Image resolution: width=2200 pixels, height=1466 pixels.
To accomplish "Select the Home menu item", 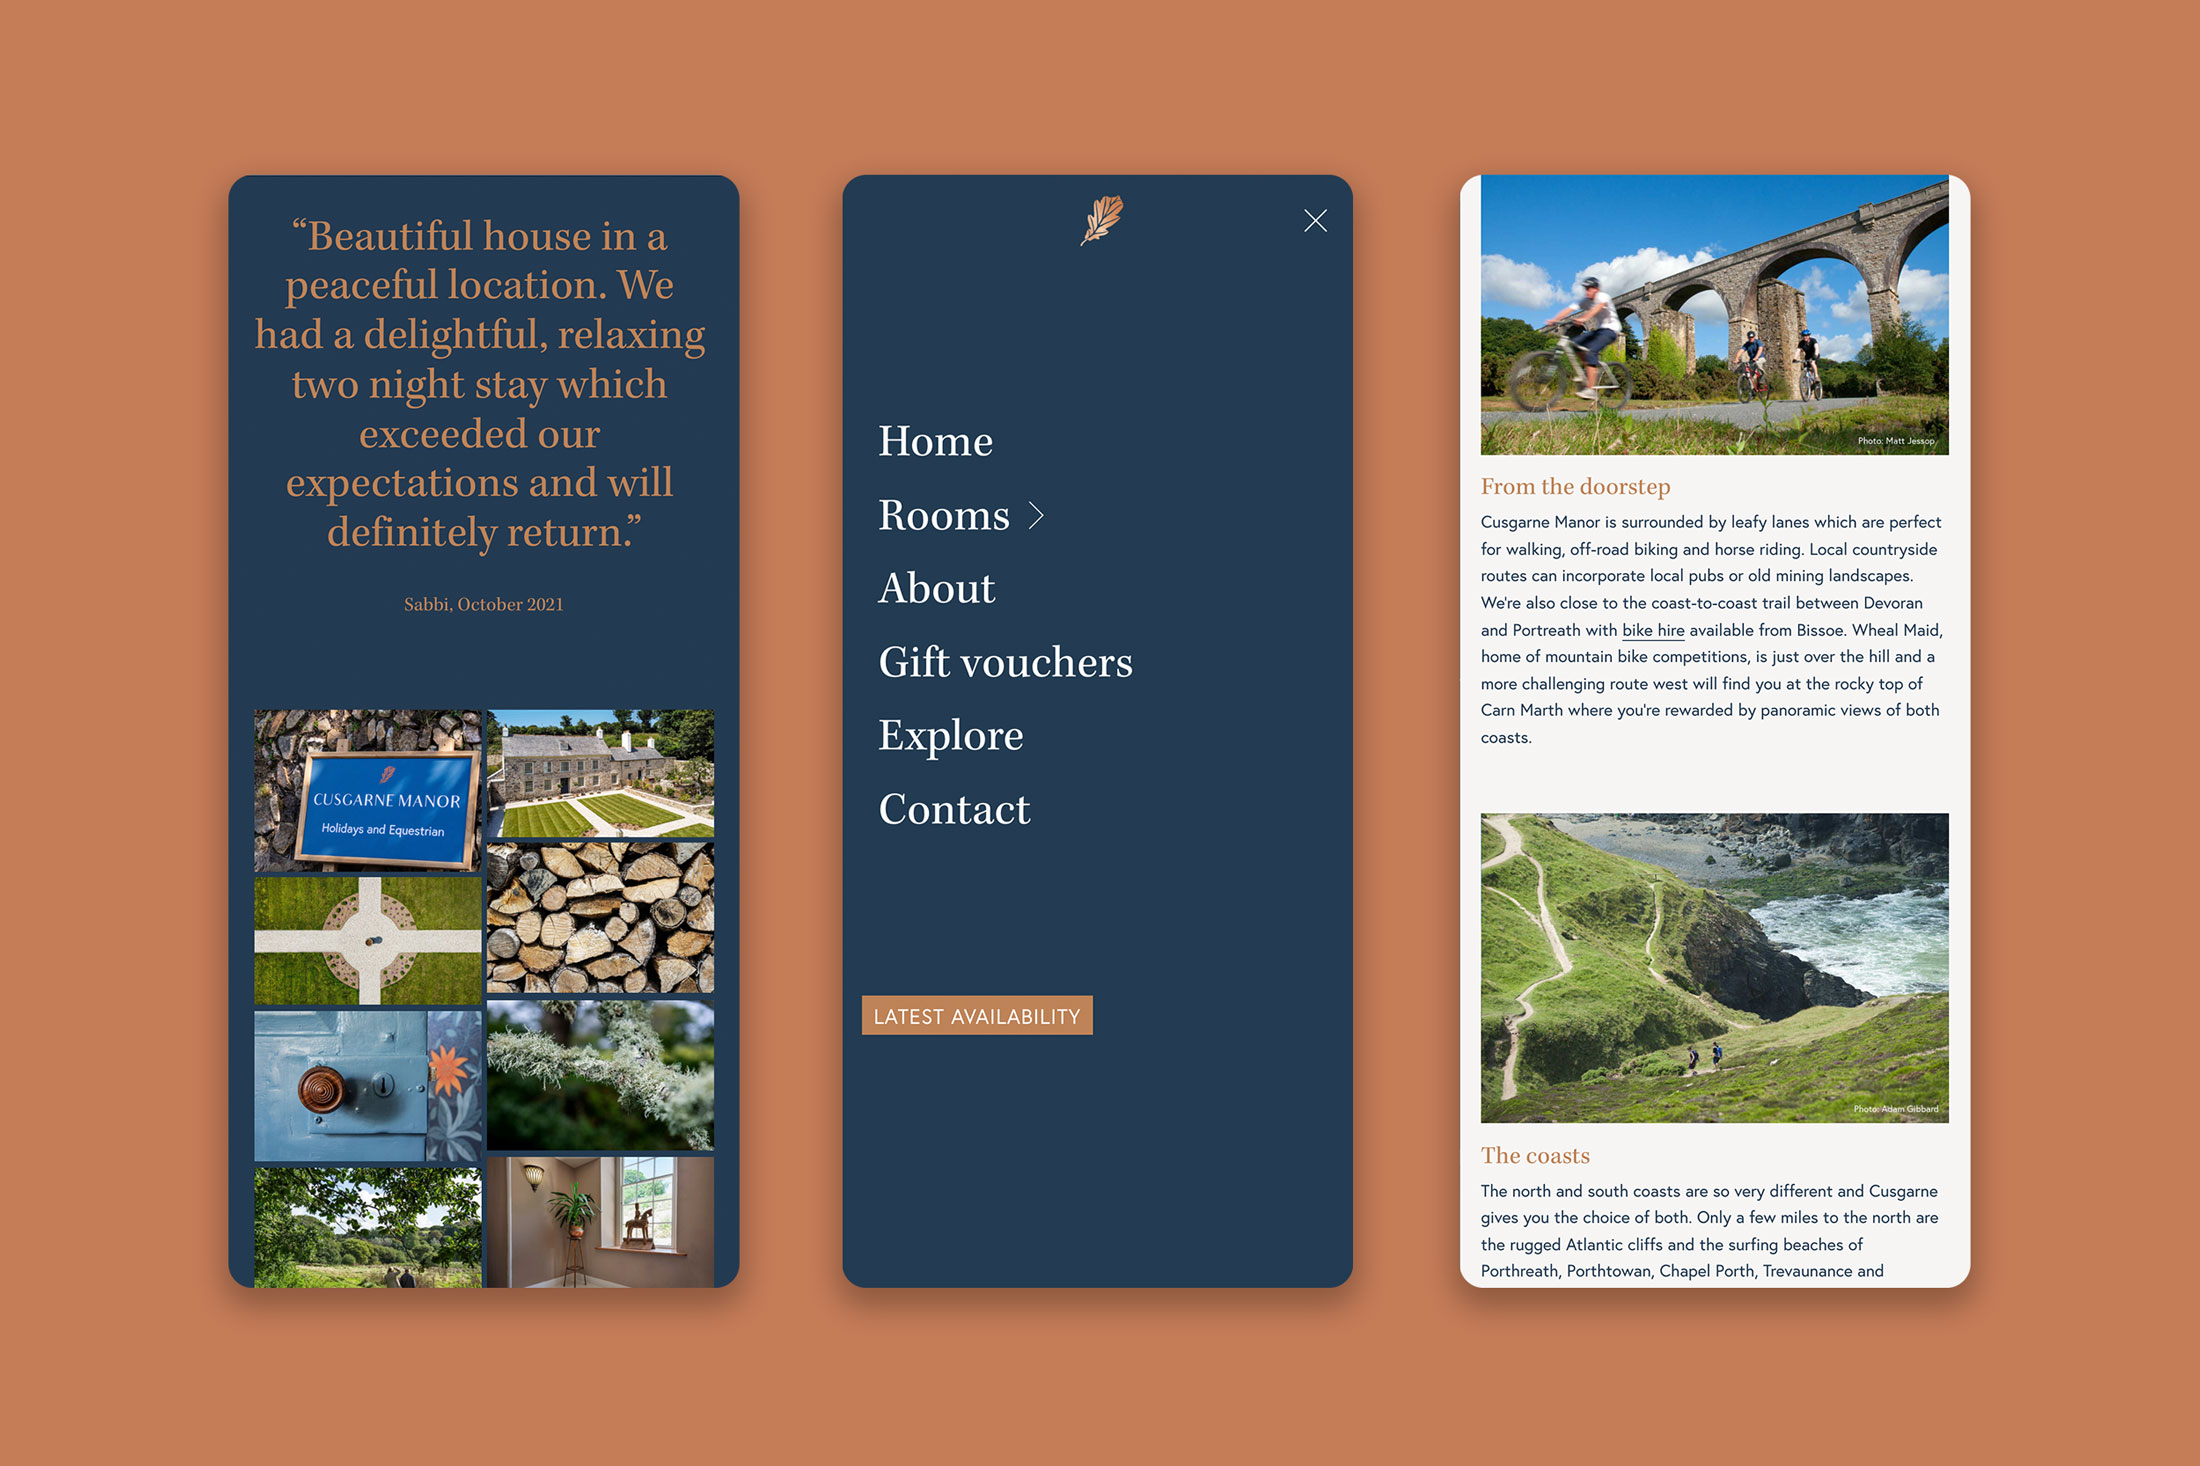I will [x=932, y=440].
